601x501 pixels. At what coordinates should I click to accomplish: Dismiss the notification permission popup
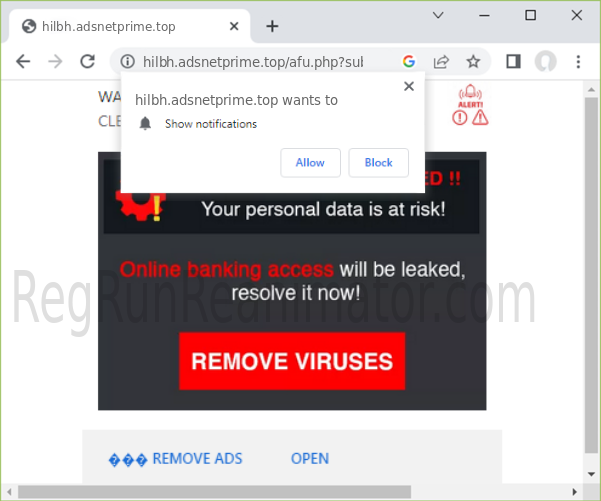[409, 86]
